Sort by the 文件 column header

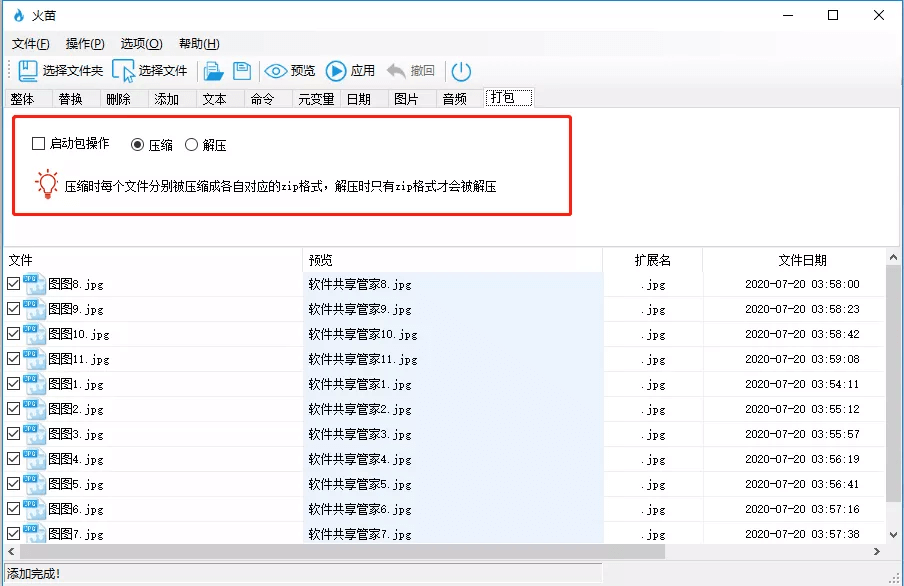coord(152,260)
